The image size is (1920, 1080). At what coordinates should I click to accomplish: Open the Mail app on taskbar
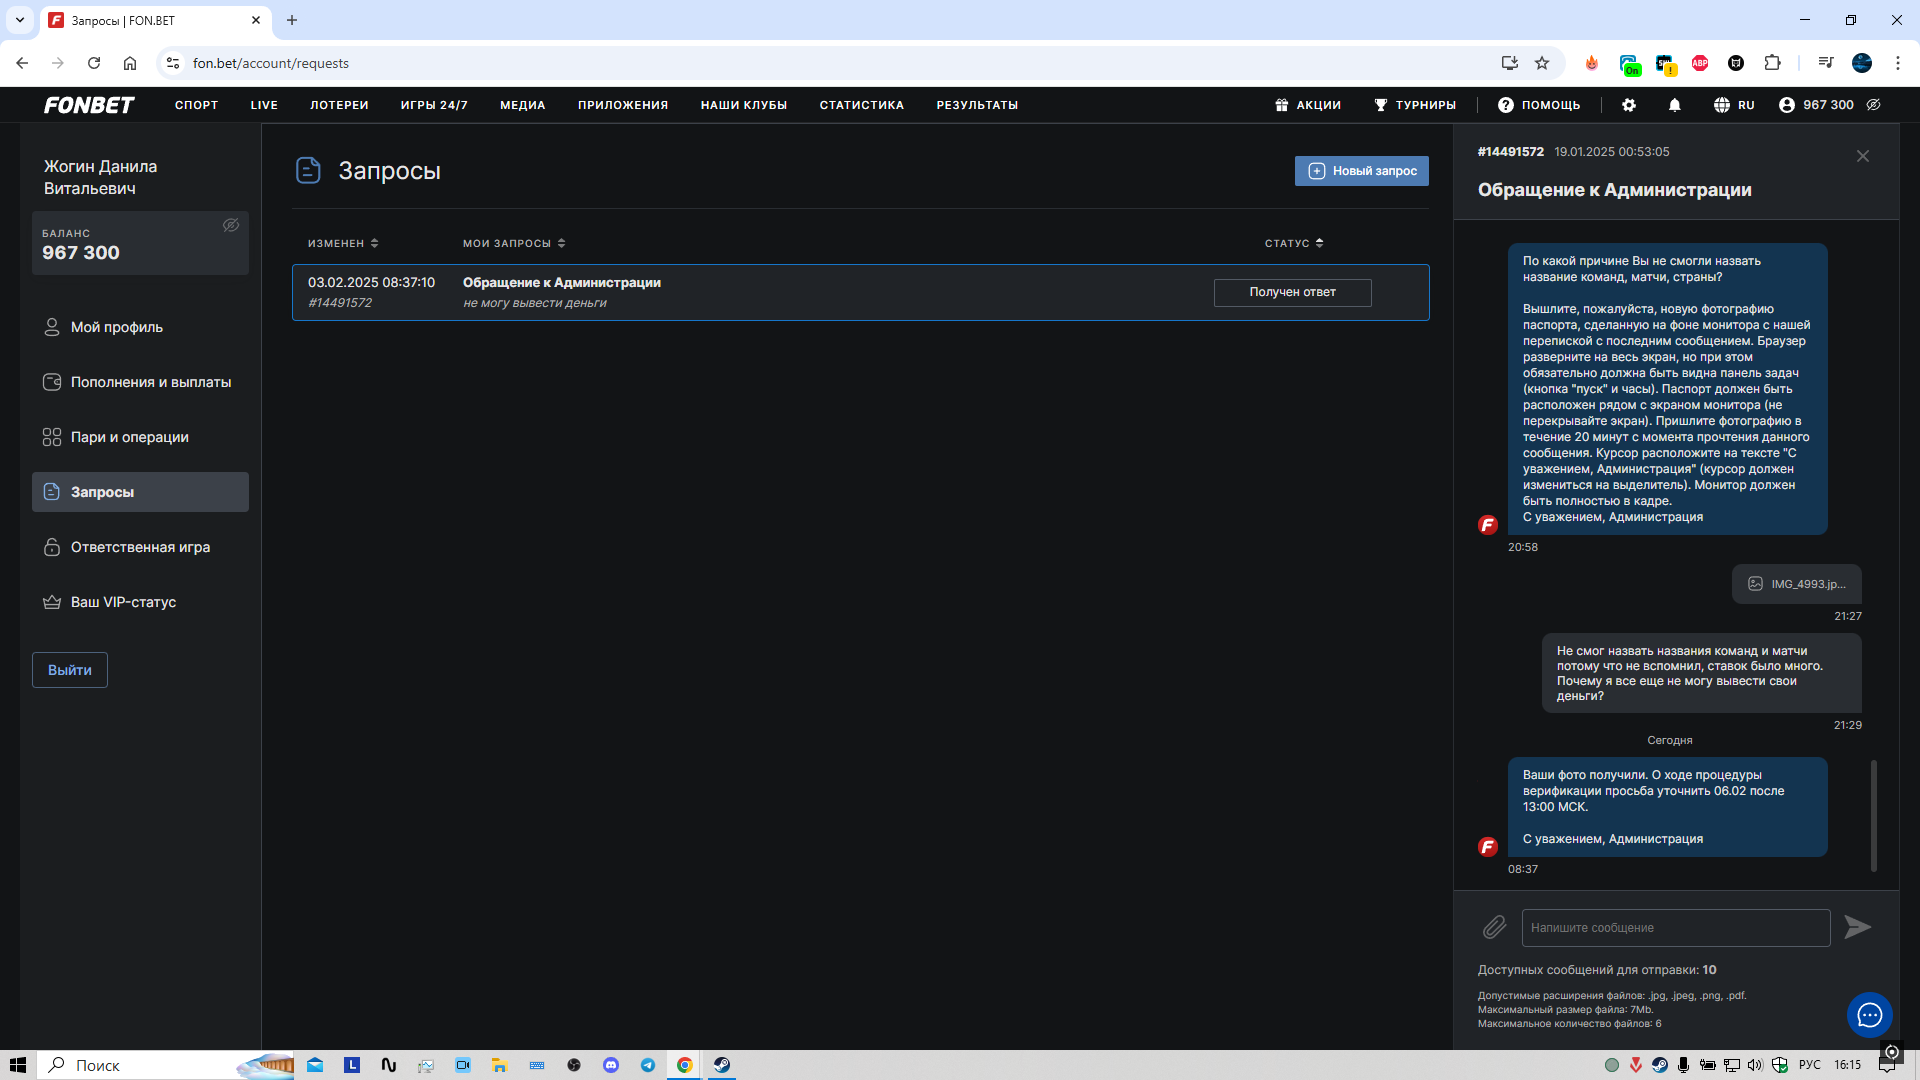pos(315,1065)
